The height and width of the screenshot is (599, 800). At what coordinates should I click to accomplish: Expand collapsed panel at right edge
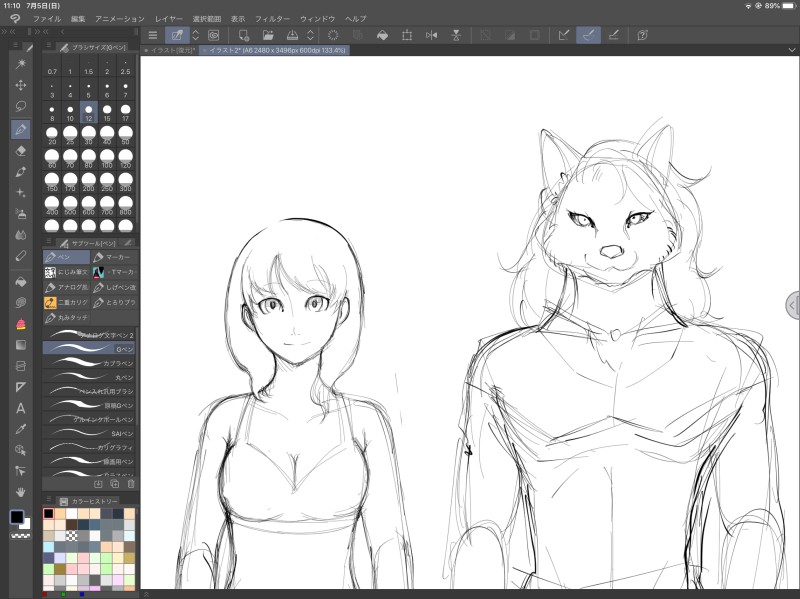tap(793, 305)
